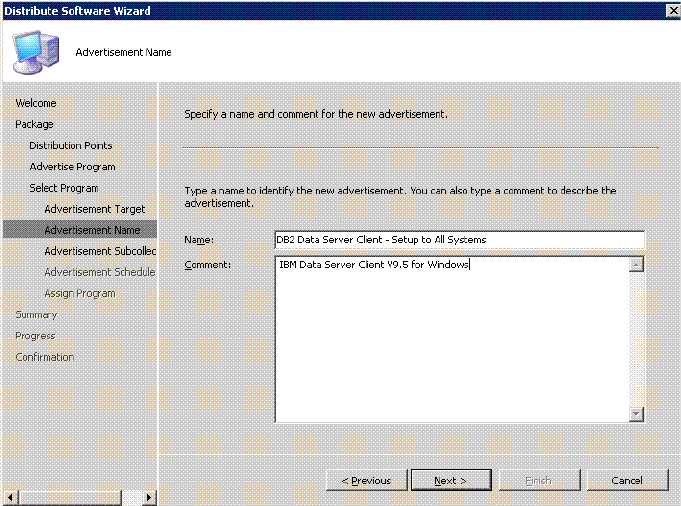Select Advertisement Target in the sidebar
This screenshot has height=506, width=681.
click(95, 209)
